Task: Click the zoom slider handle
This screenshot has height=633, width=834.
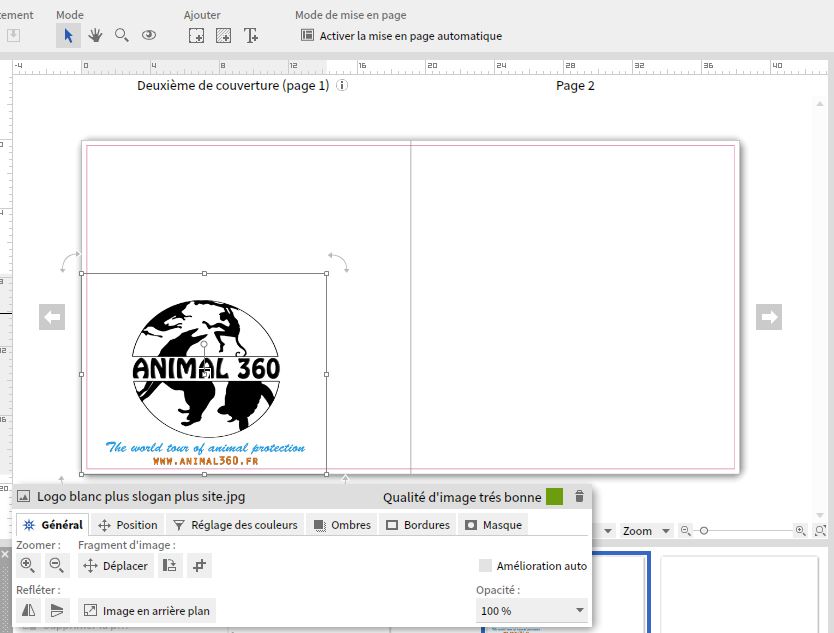Action: 704,531
